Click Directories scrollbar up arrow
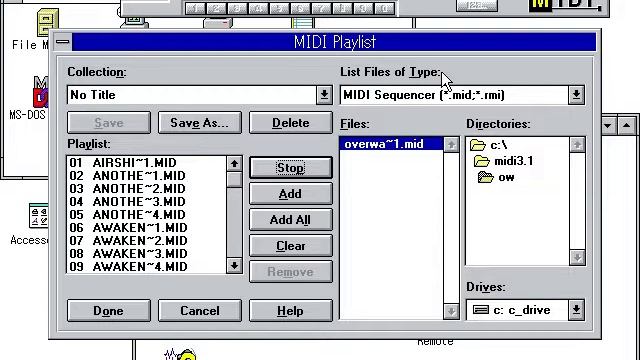640x360 pixels. pyautogui.click(x=577, y=144)
